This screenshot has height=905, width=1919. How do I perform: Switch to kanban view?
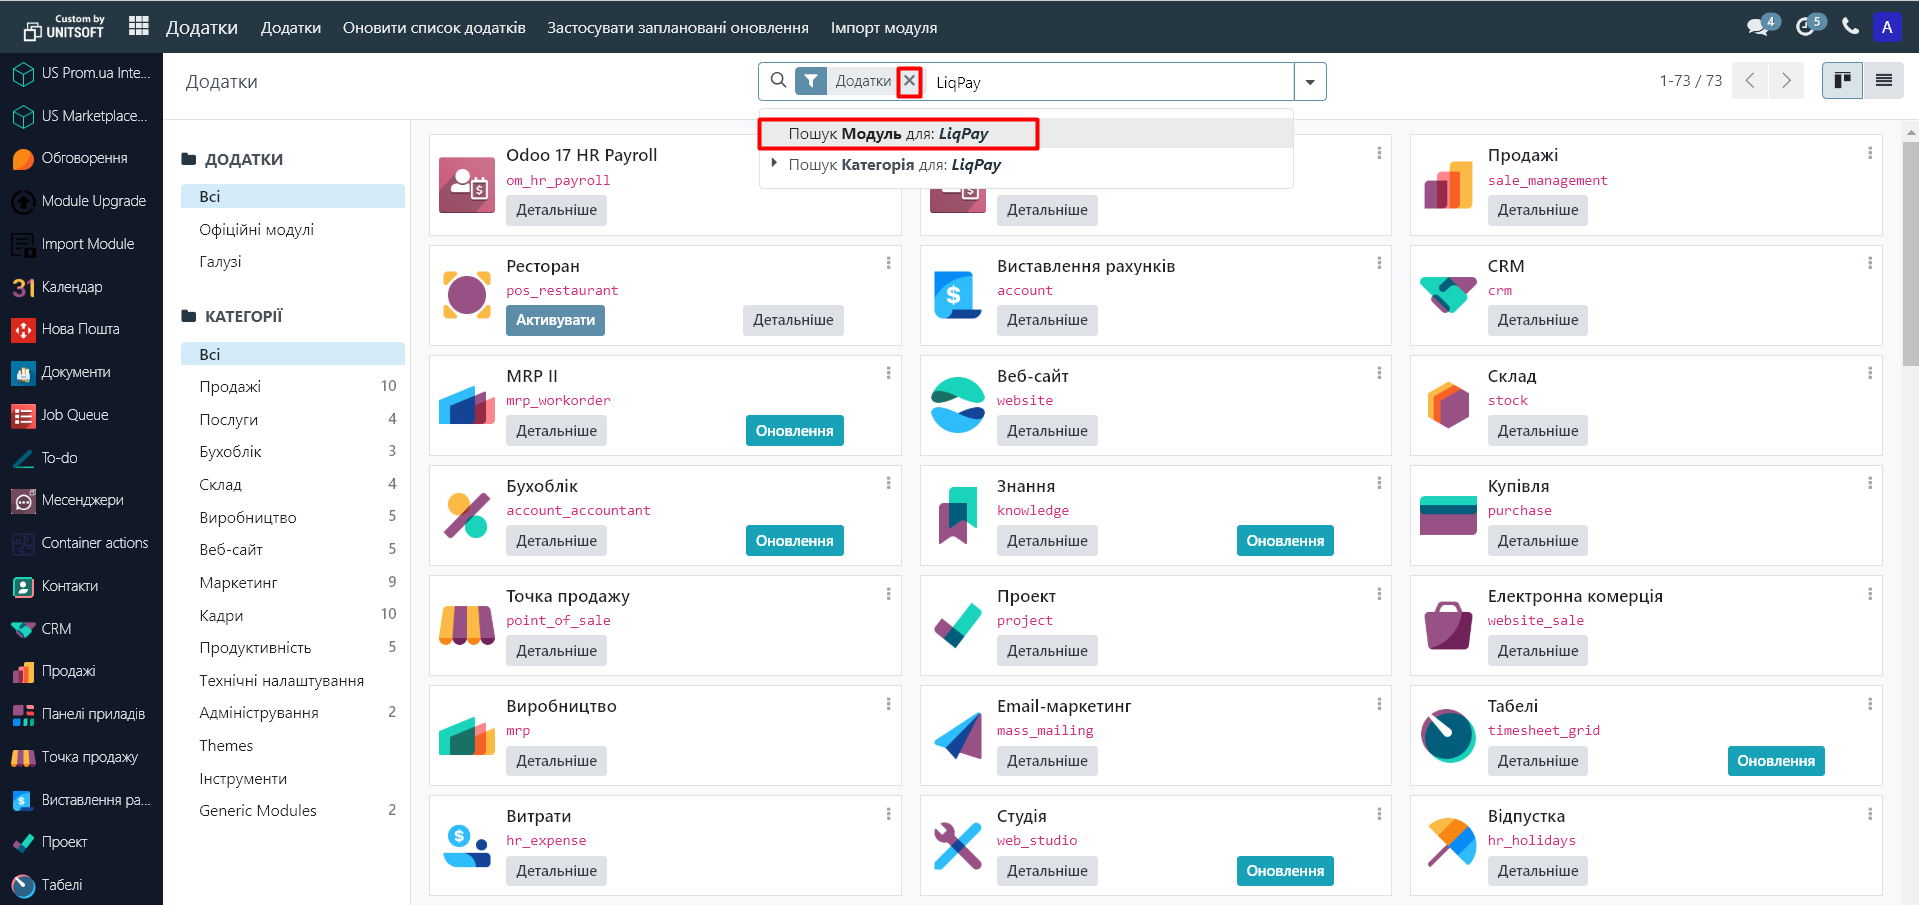click(x=1842, y=81)
